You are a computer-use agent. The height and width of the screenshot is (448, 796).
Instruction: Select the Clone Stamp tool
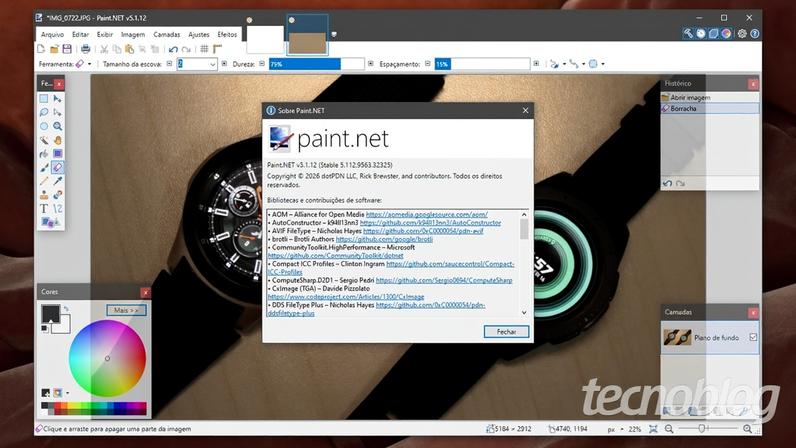[x=44, y=195]
